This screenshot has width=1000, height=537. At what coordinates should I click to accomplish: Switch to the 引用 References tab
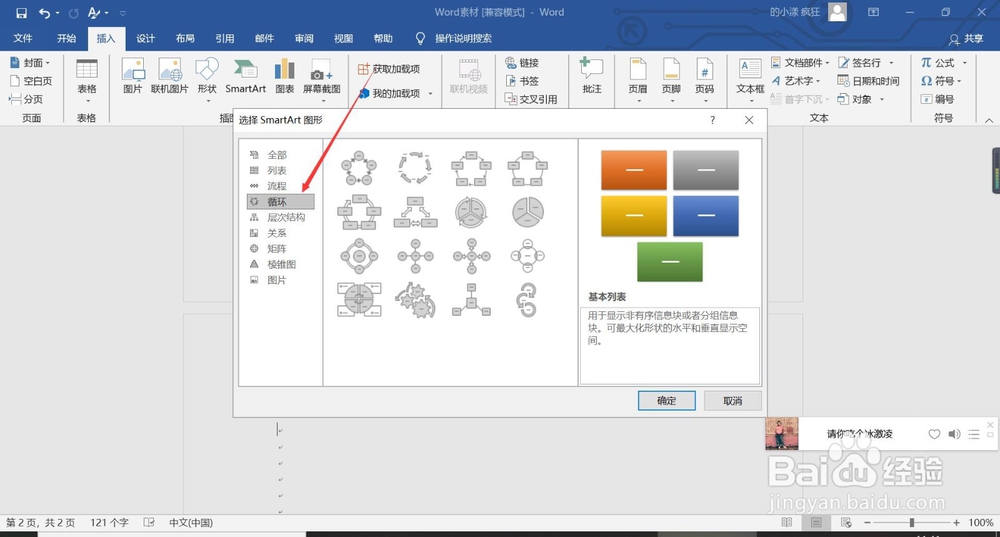pos(224,38)
